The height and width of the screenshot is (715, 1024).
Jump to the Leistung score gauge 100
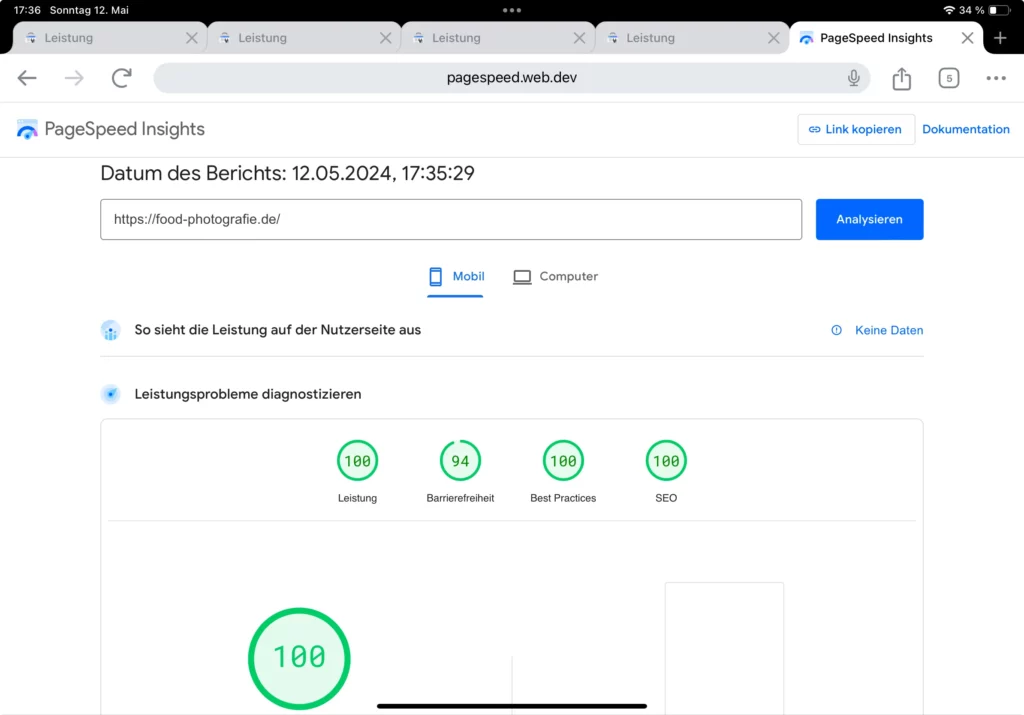click(x=357, y=461)
